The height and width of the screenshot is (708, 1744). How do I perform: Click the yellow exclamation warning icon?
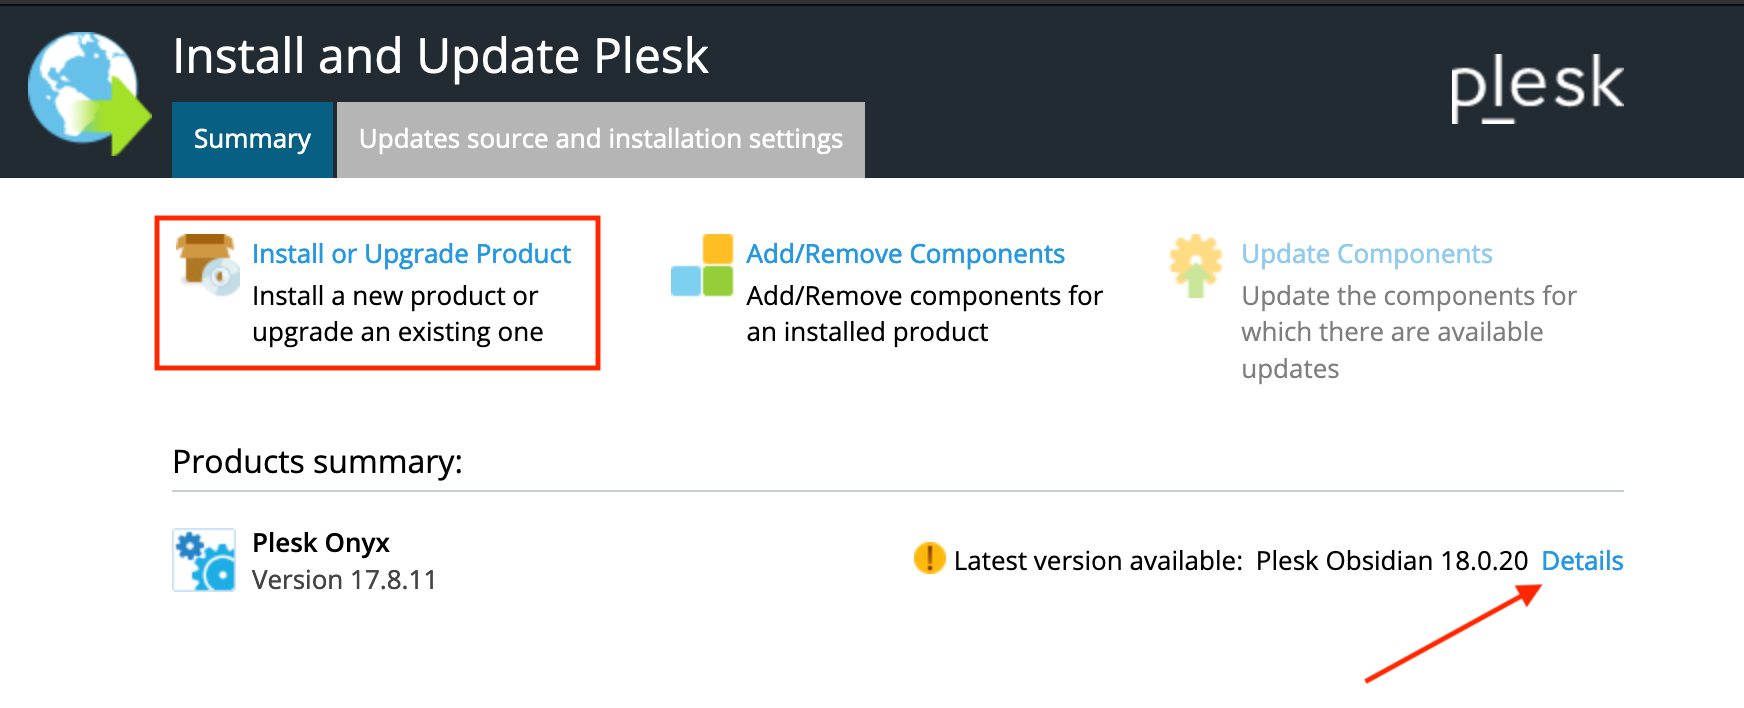pos(929,558)
